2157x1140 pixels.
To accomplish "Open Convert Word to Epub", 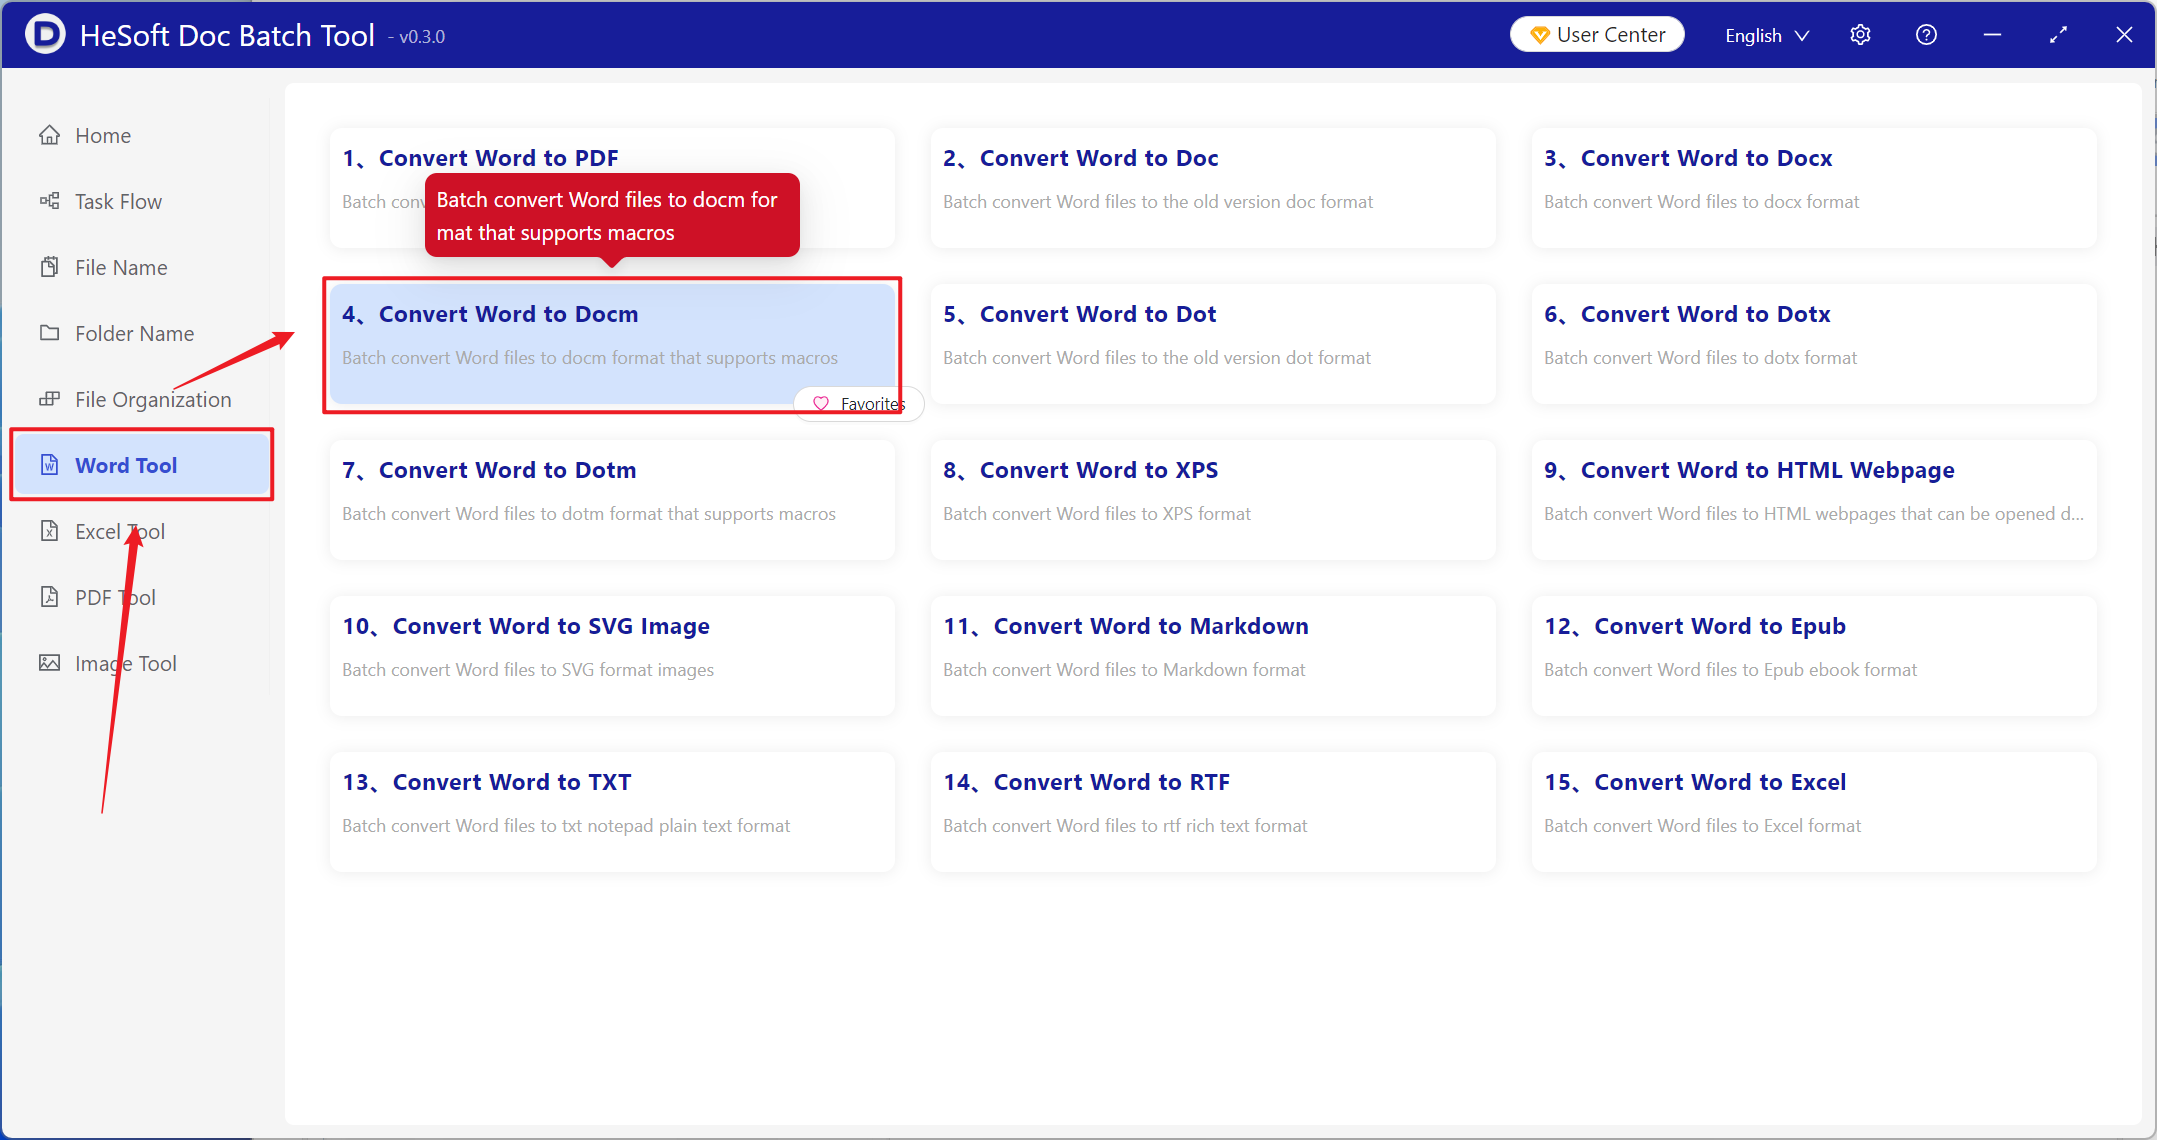I will pos(1814,656).
